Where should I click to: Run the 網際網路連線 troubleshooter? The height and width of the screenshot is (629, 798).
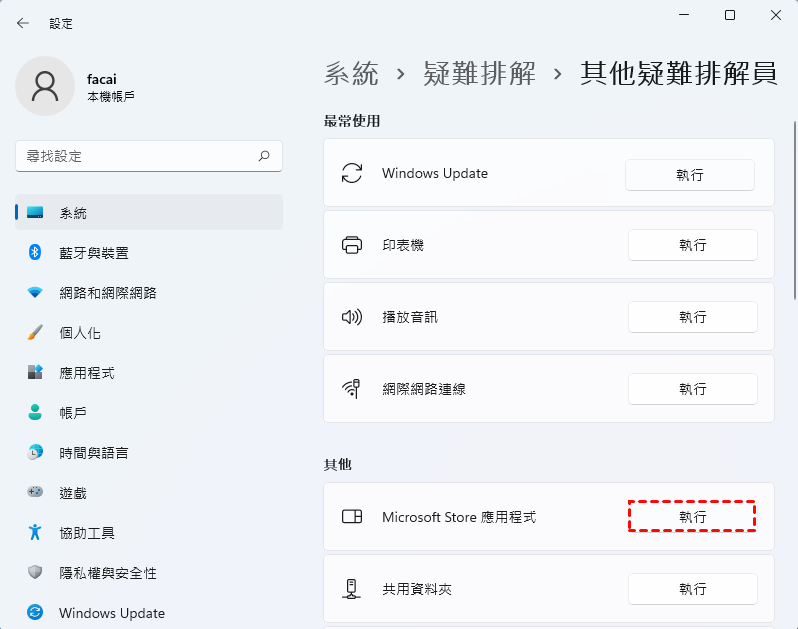[x=693, y=389]
